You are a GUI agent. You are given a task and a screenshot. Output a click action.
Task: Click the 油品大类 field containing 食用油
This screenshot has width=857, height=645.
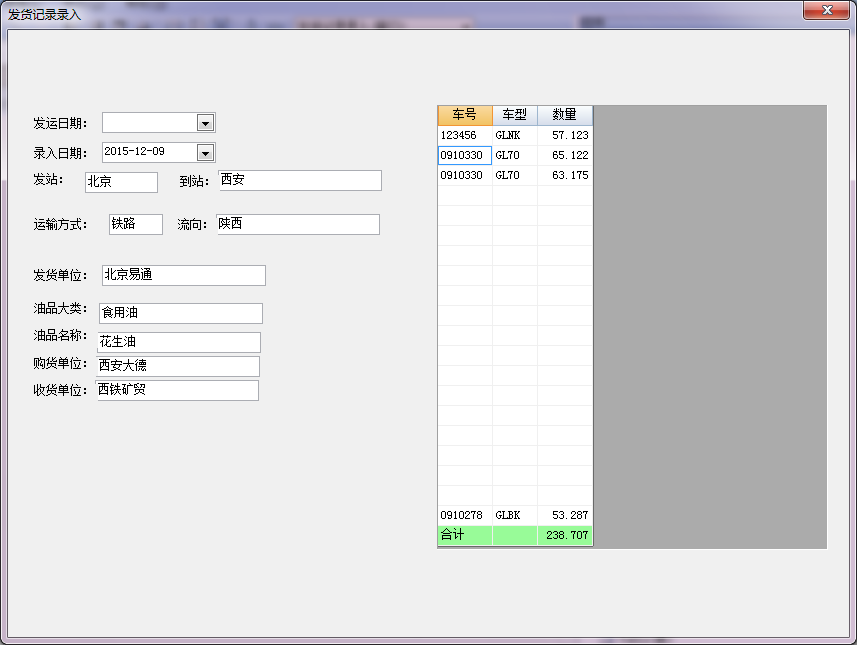coord(181,313)
